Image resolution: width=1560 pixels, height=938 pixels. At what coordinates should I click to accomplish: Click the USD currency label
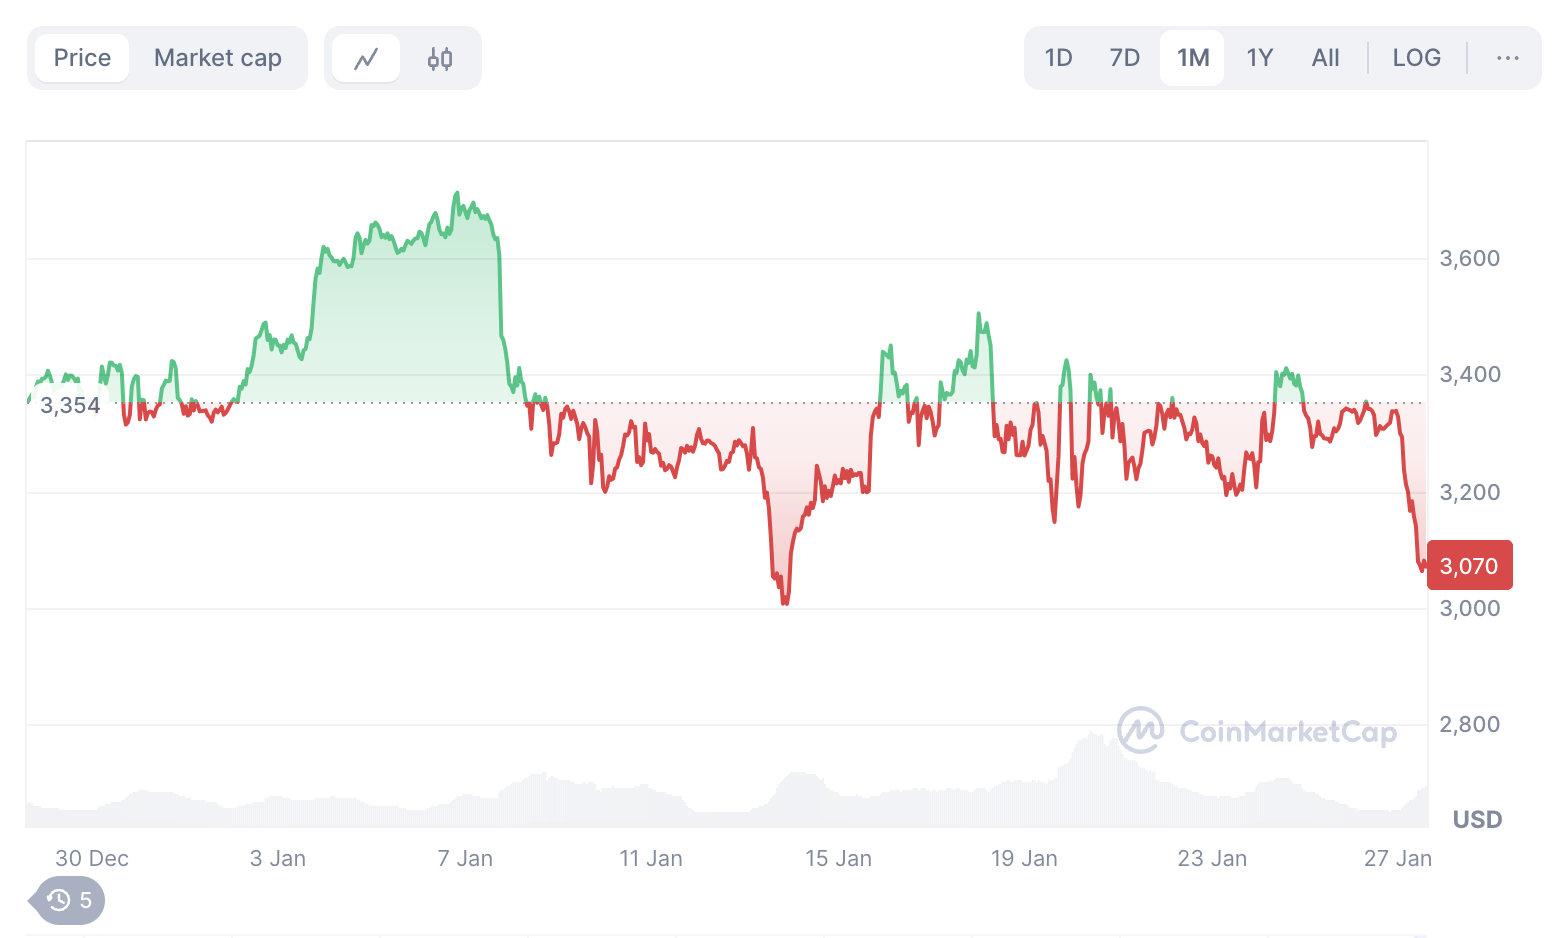coord(1477,820)
